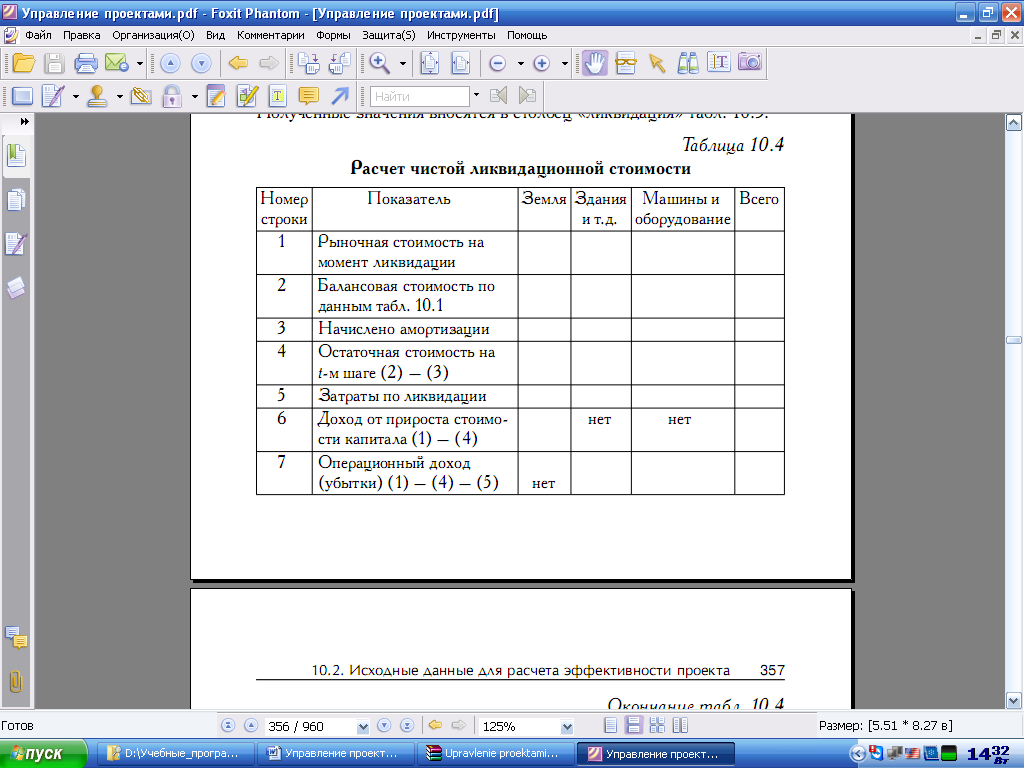Select the text viewer glasses icon
Image resolution: width=1024 pixels, height=768 pixels.
[626, 63]
